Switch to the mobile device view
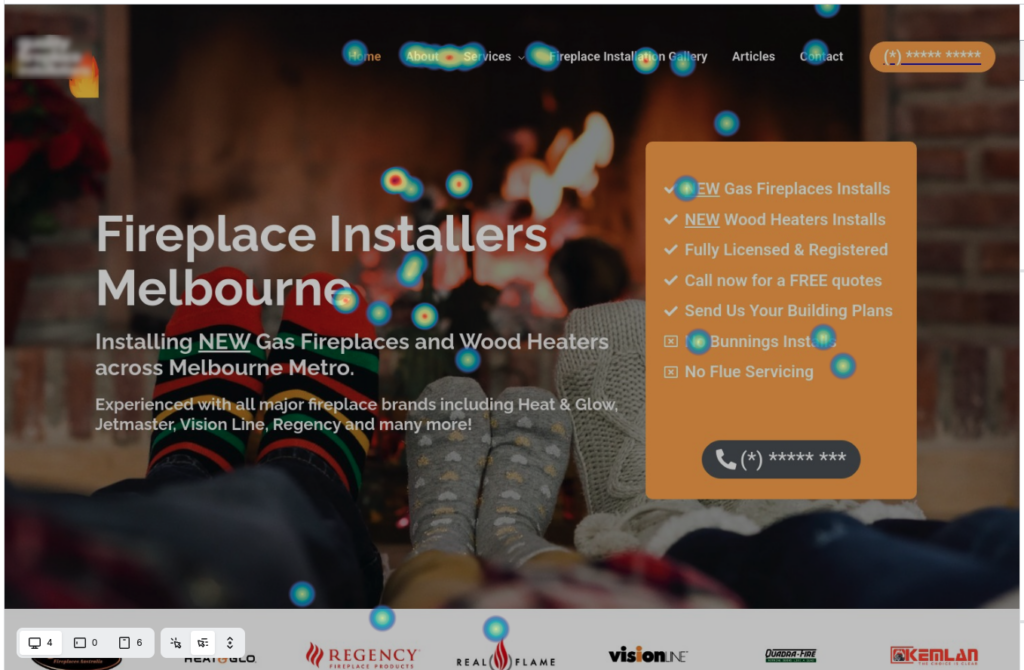The image size is (1024, 670). [125, 643]
